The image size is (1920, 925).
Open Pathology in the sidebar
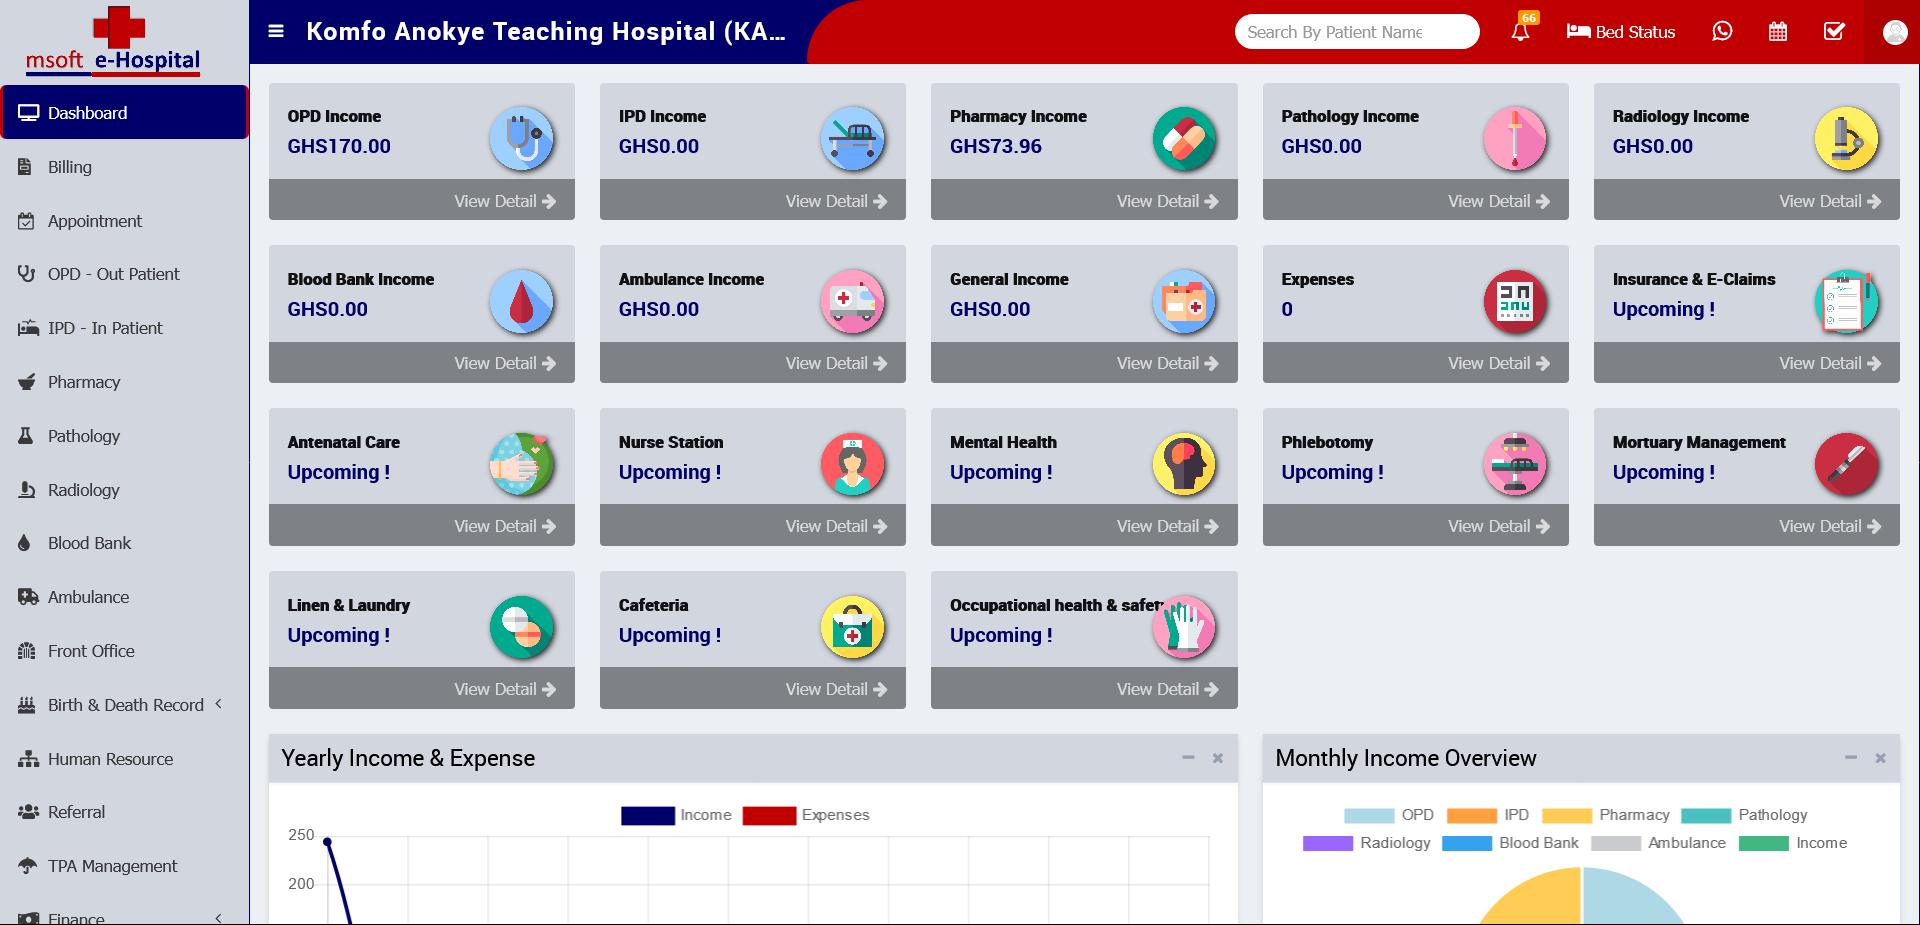(124, 436)
